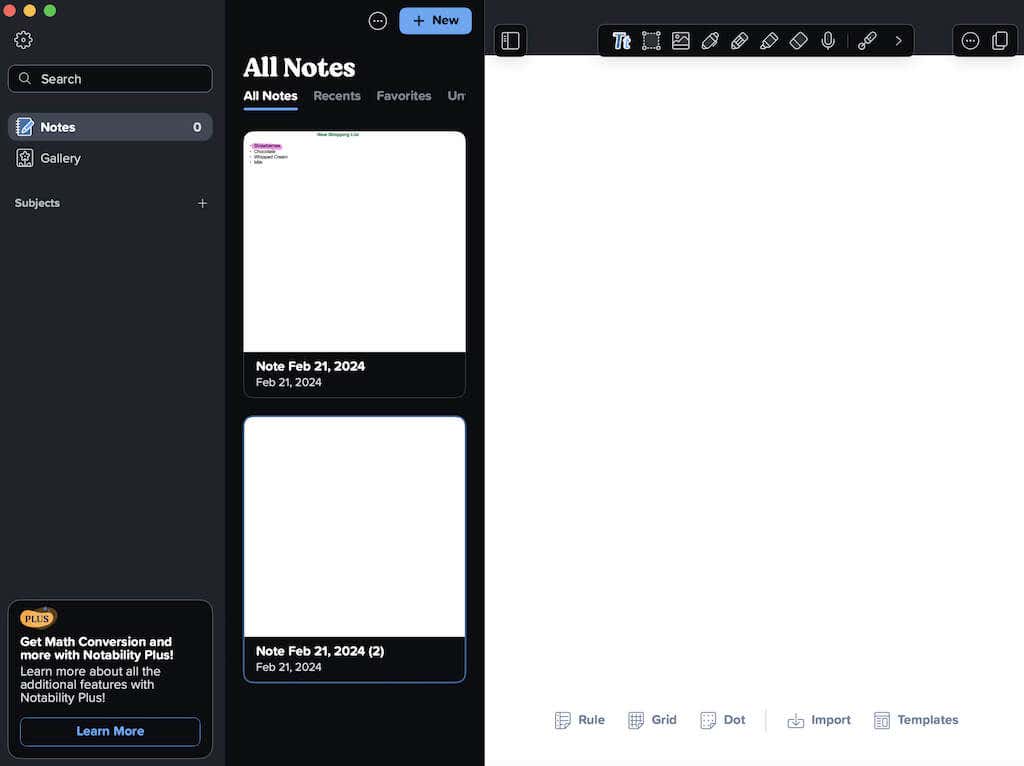Enable Grid paper style
This screenshot has width=1024, height=766.
point(652,720)
